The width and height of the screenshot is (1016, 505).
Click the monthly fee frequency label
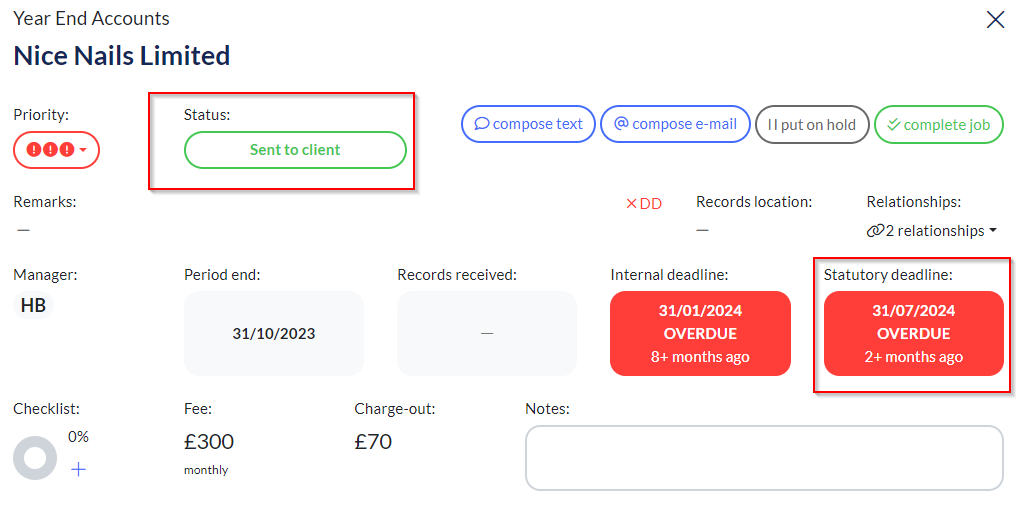[206, 471]
